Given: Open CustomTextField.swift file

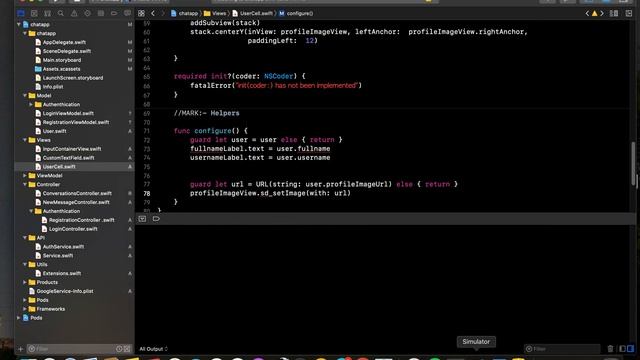Looking at the screenshot, I should coord(68,158).
